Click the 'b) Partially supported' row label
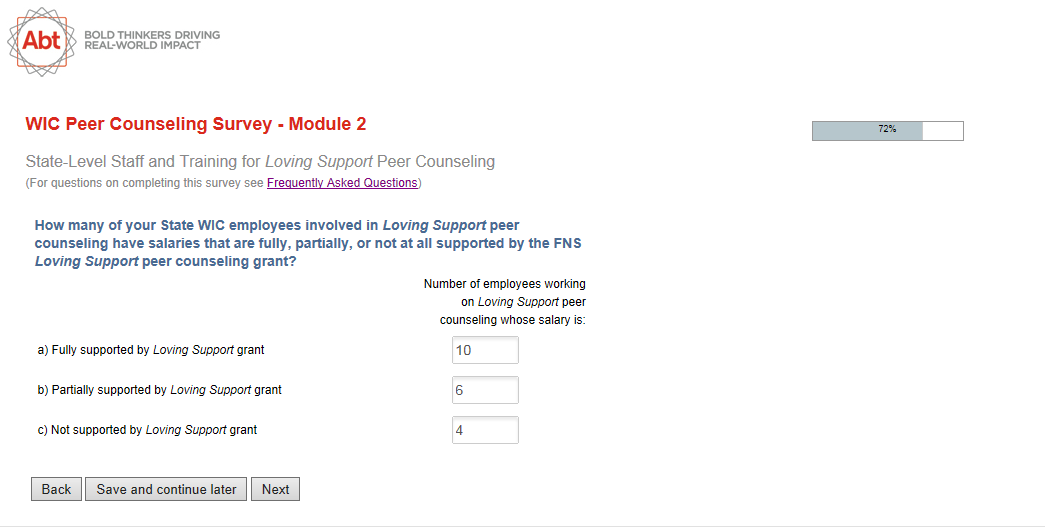1045x527 pixels. 159,390
